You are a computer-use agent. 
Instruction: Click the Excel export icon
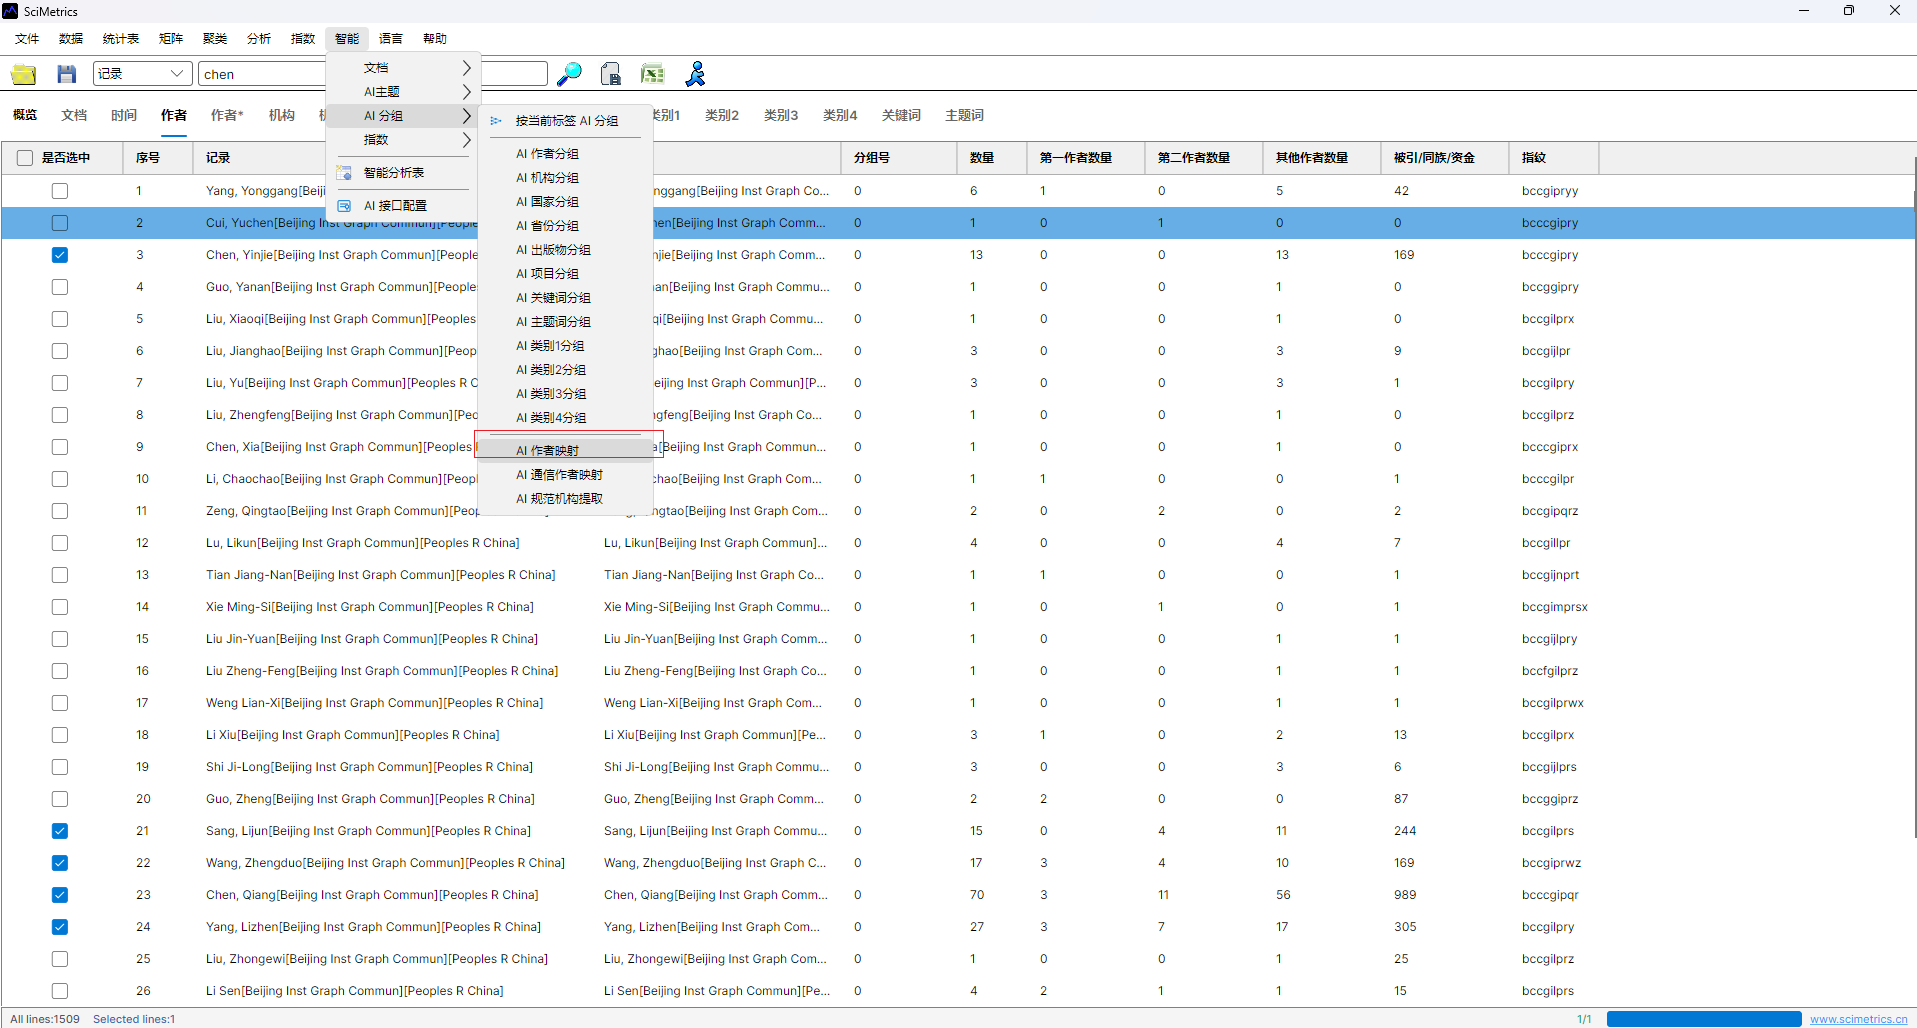click(653, 74)
